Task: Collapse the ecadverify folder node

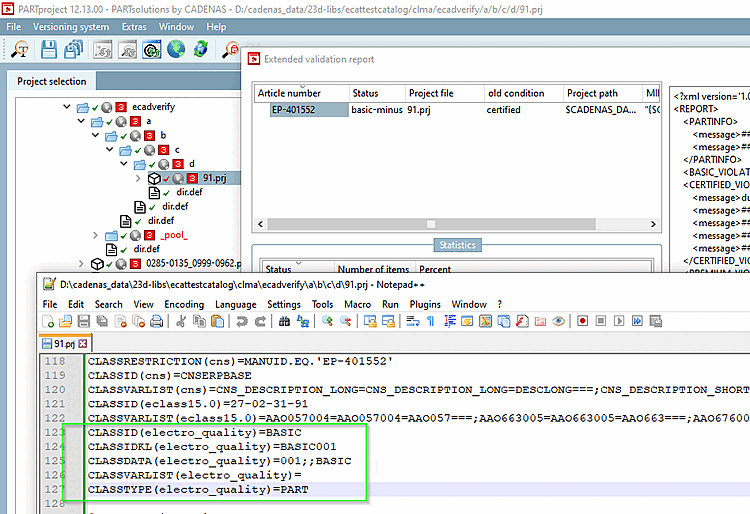Action: [x=67, y=107]
